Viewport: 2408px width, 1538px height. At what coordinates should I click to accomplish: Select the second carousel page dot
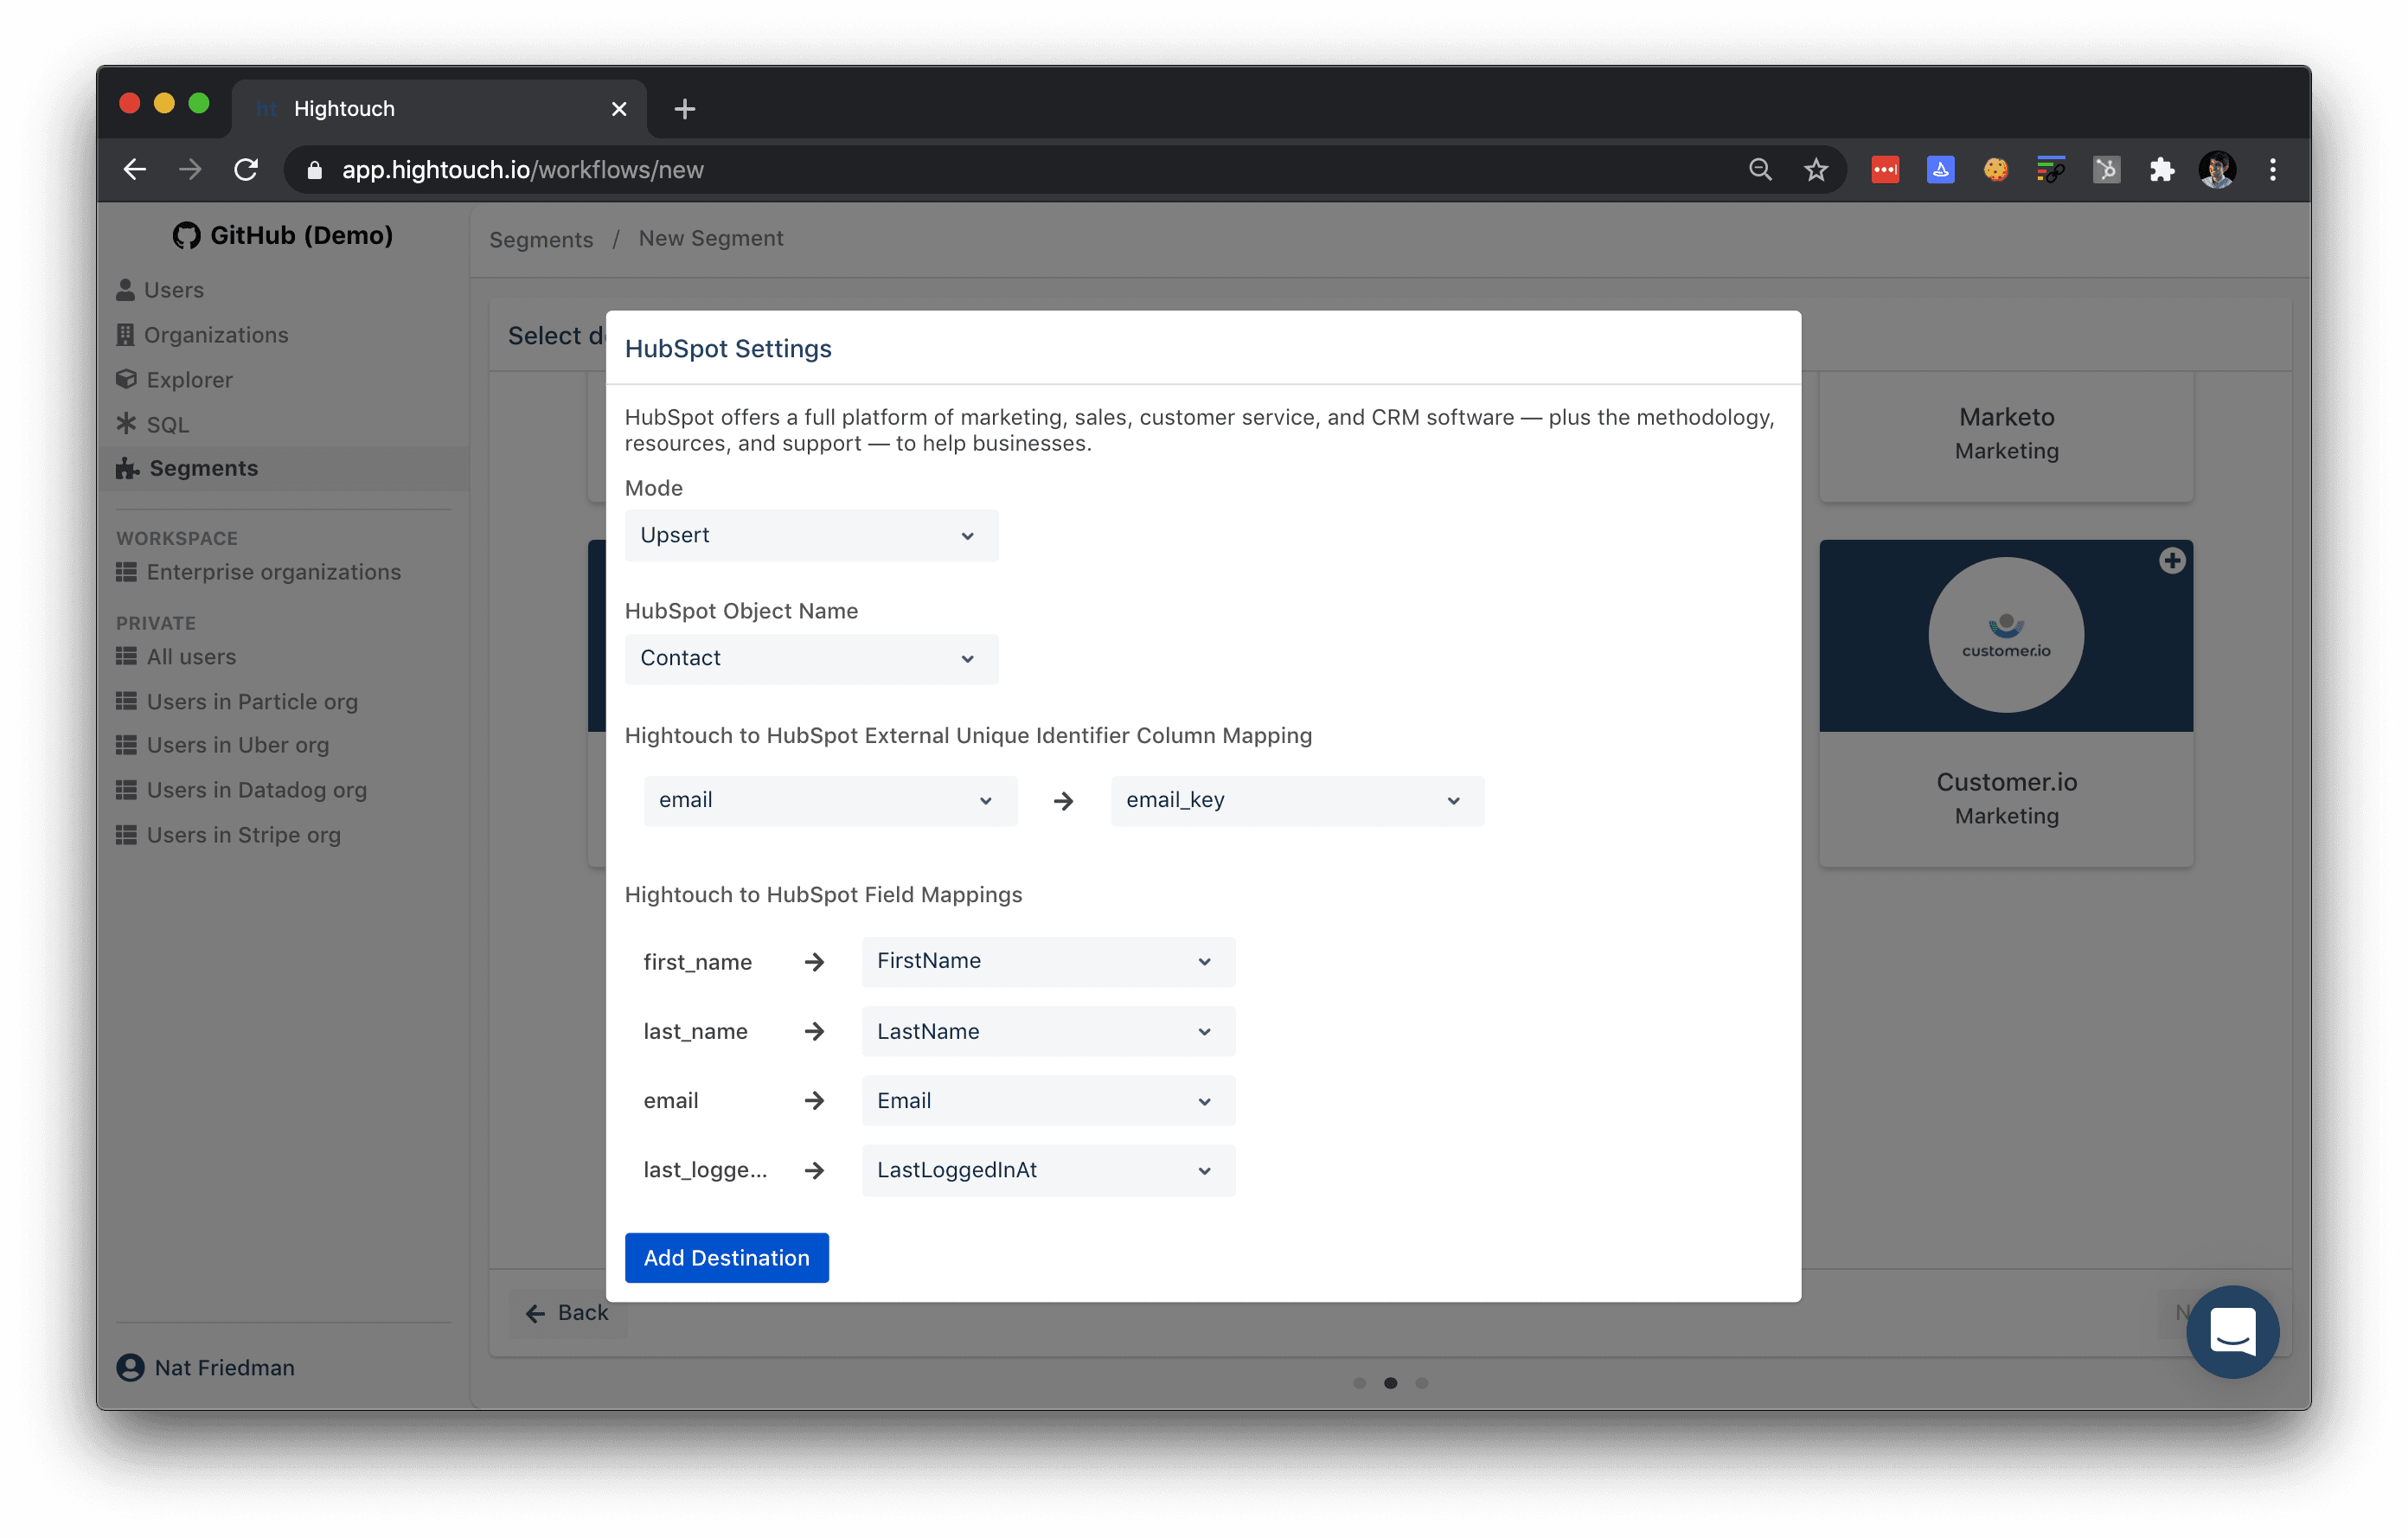pyautogui.click(x=1391, y=1383)
